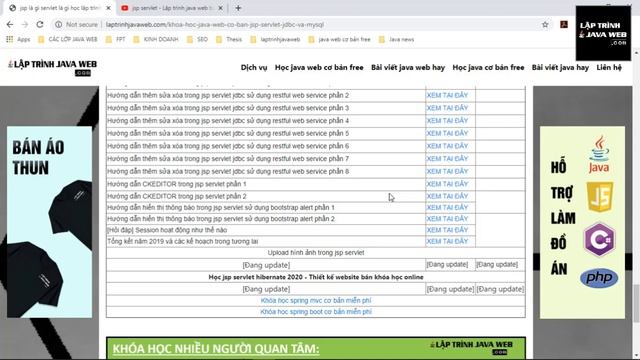Image resolution: width=640 pixels, height=360 pixels.
Task: Open java web cơ bản free bookmark folder
Action: (340, 40)
